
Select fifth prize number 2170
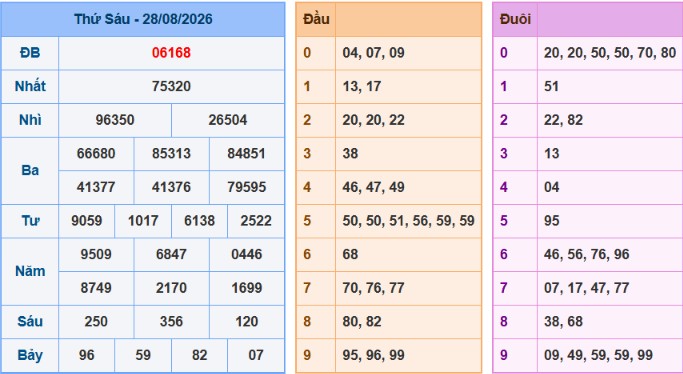(171, 287)
